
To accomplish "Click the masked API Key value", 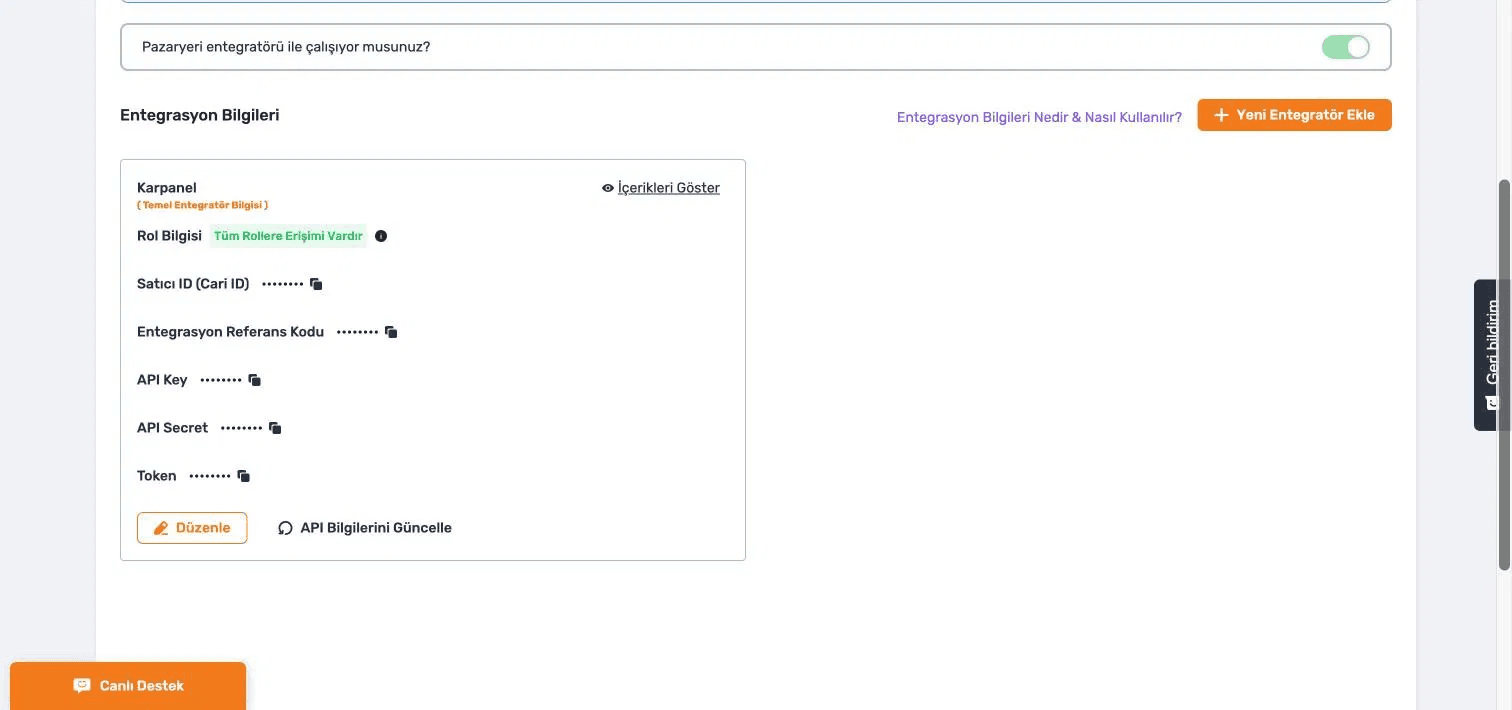I will tap(221, 380).
